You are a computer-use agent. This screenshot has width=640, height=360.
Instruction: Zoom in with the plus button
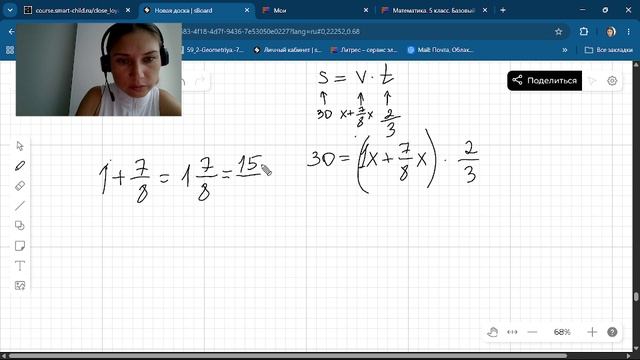[592, 332]
